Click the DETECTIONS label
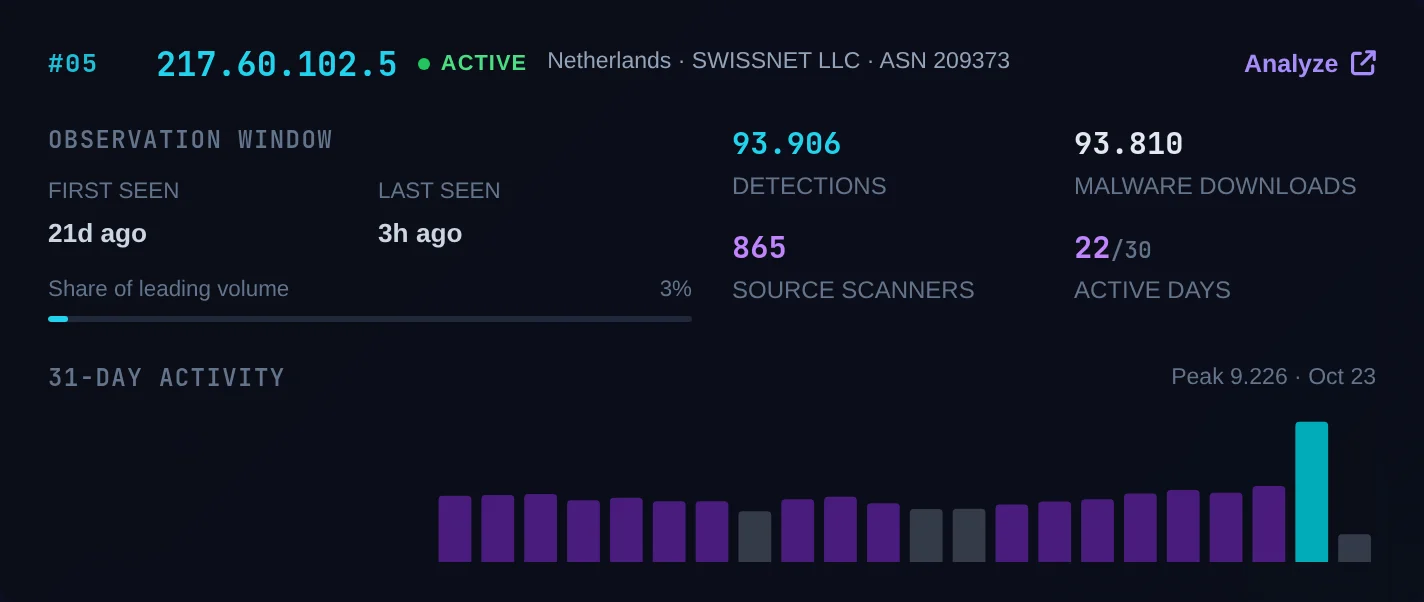 (x=809, y=186)
